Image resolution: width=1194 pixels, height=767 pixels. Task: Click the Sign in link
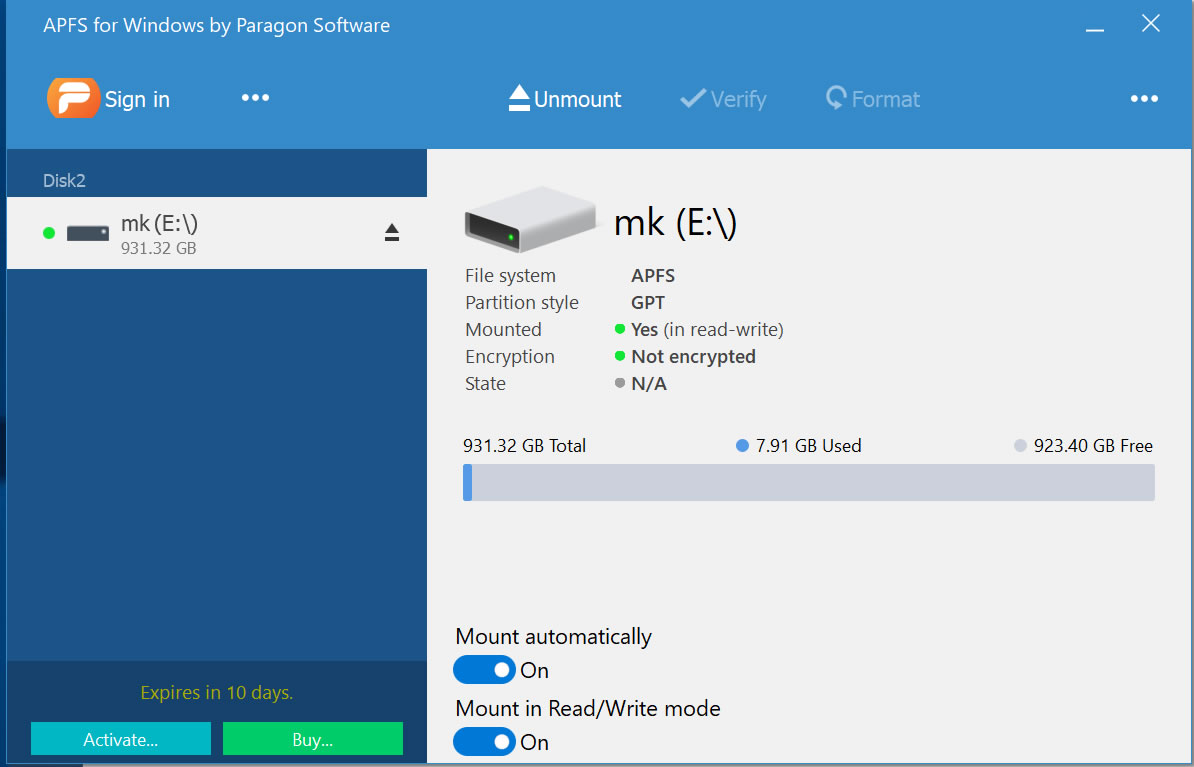[137, 99]
